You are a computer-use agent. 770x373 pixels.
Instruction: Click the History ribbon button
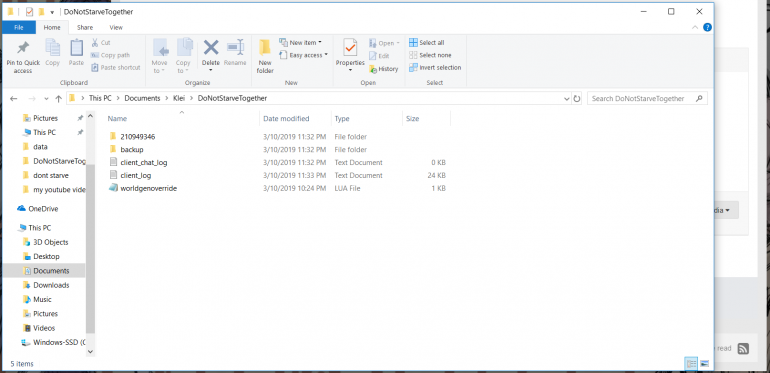click(384, 69)
